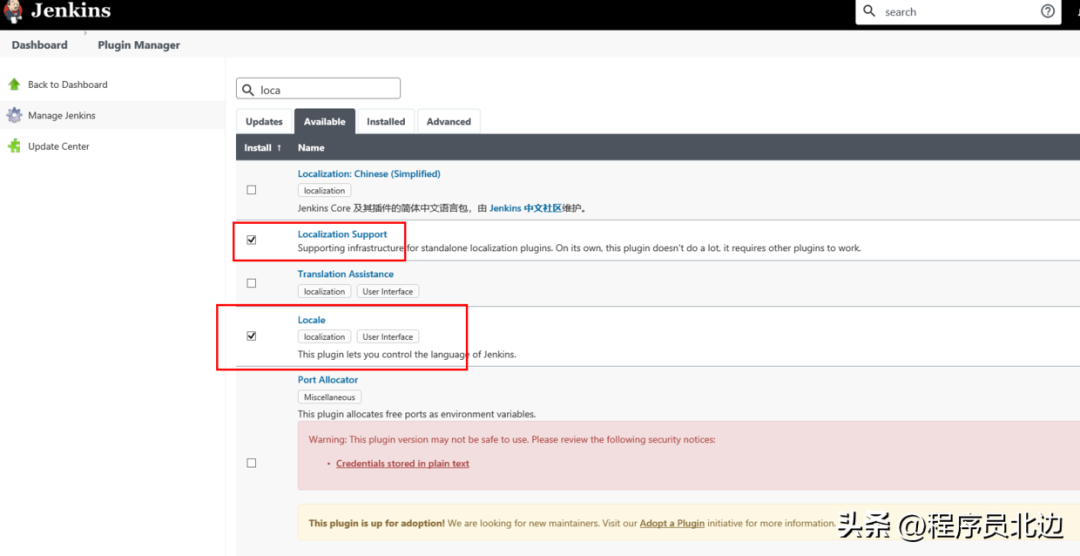Uncheck the Localization Support install checkbox

point(251,240)
